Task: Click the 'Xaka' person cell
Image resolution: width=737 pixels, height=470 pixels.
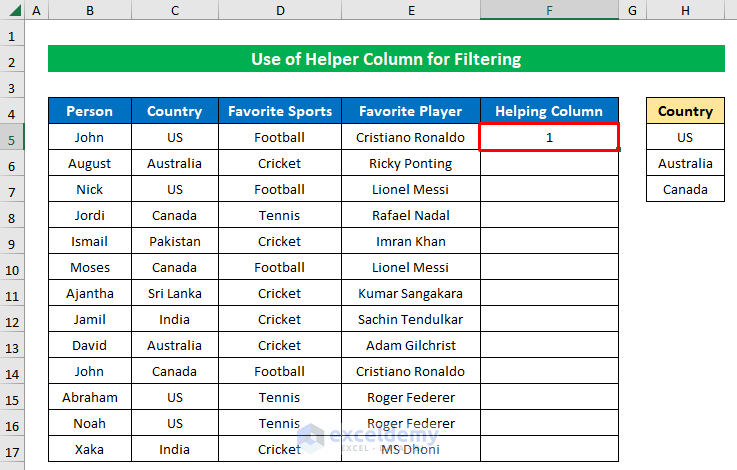Action: click(x=89, y=449)
